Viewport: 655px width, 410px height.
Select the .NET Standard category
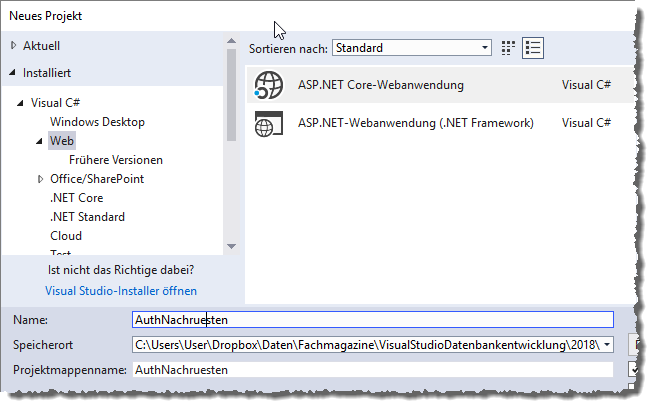pos(87,217)
